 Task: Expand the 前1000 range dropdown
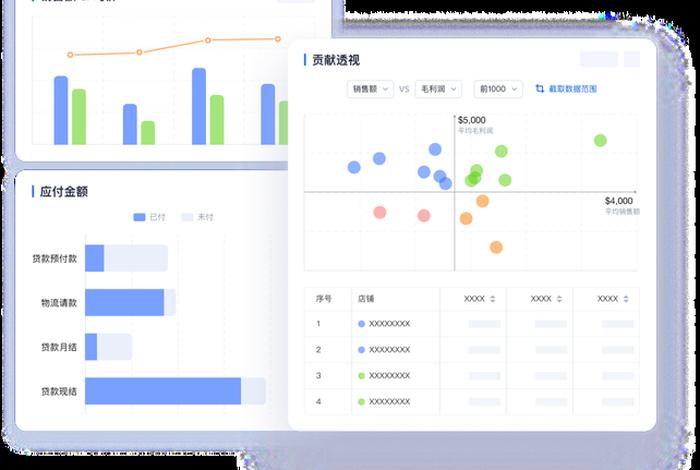[x=498, y=89]
